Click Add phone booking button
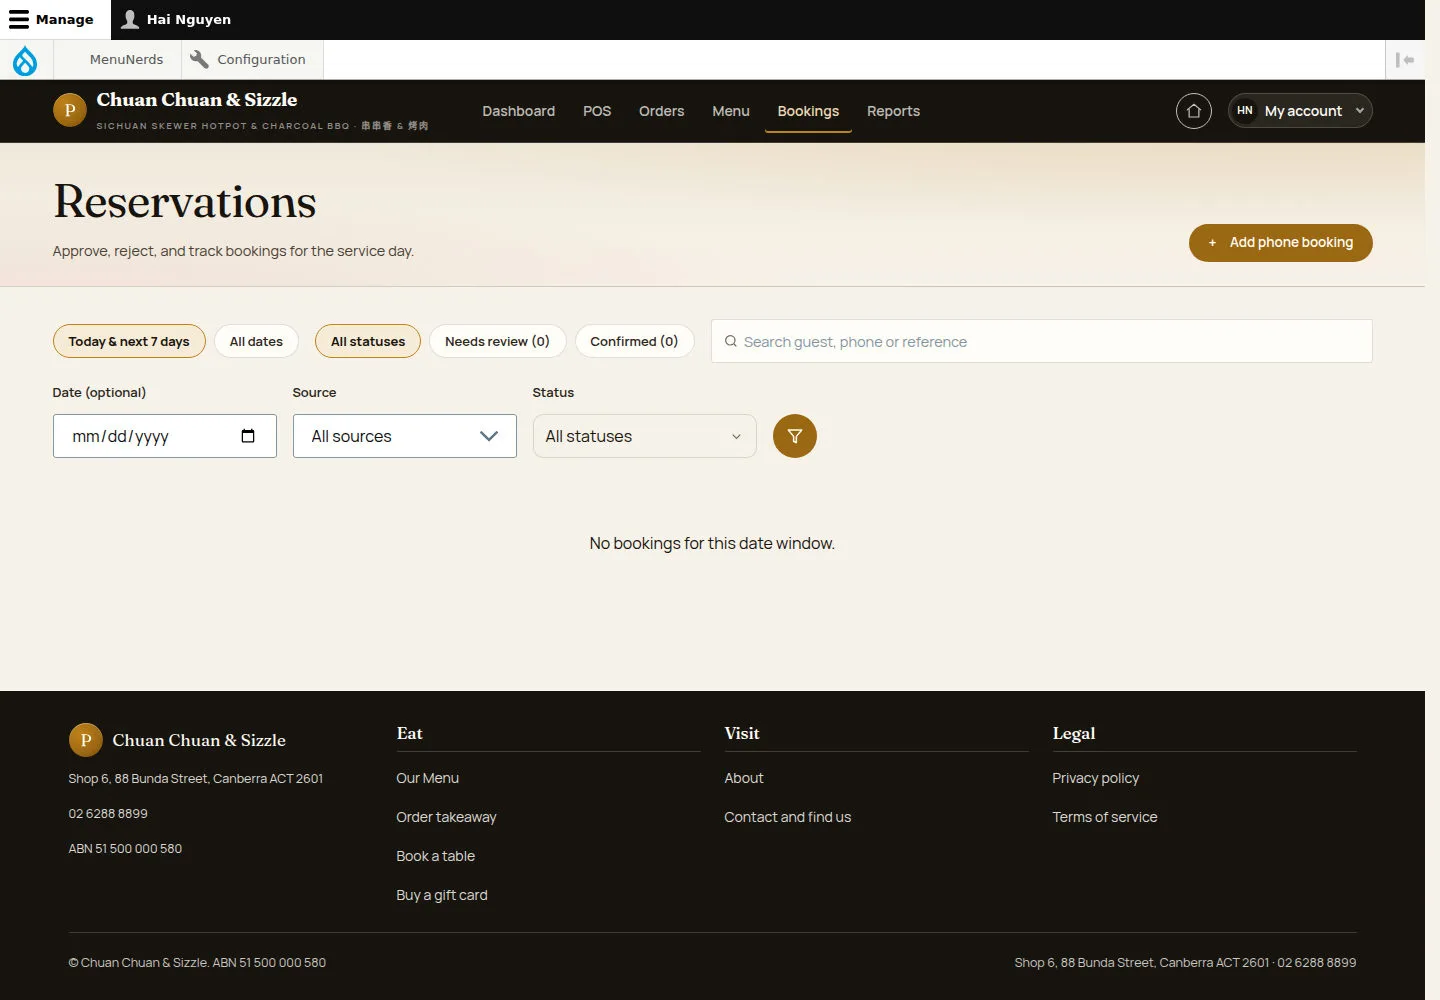This screenshot has height=1000, width=1440. coord(1280,243)
